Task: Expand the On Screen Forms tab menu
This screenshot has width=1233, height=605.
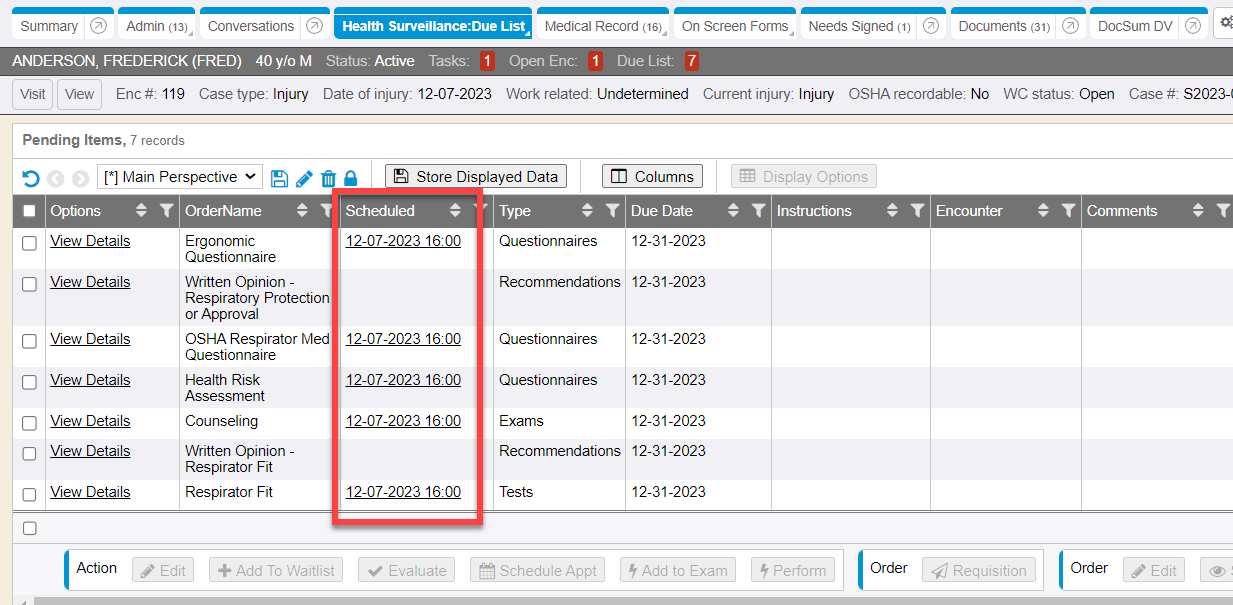Action: coord(793,35)
